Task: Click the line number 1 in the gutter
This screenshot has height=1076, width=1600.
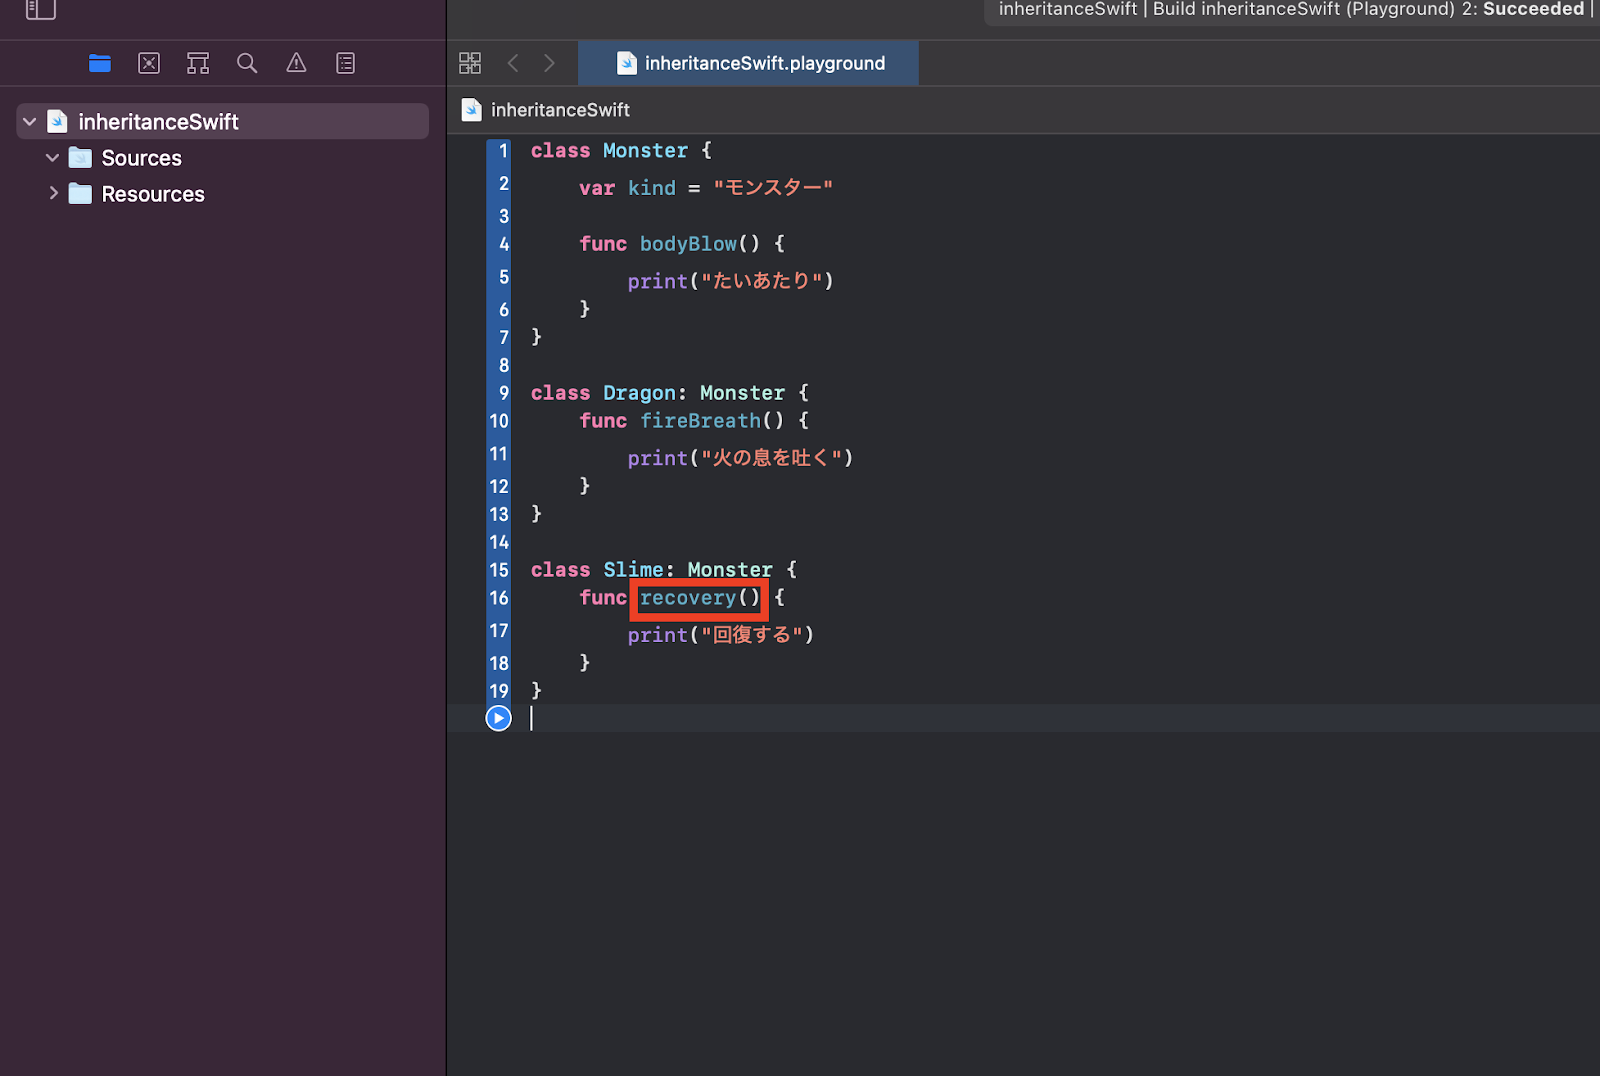Action: (504, 151)
